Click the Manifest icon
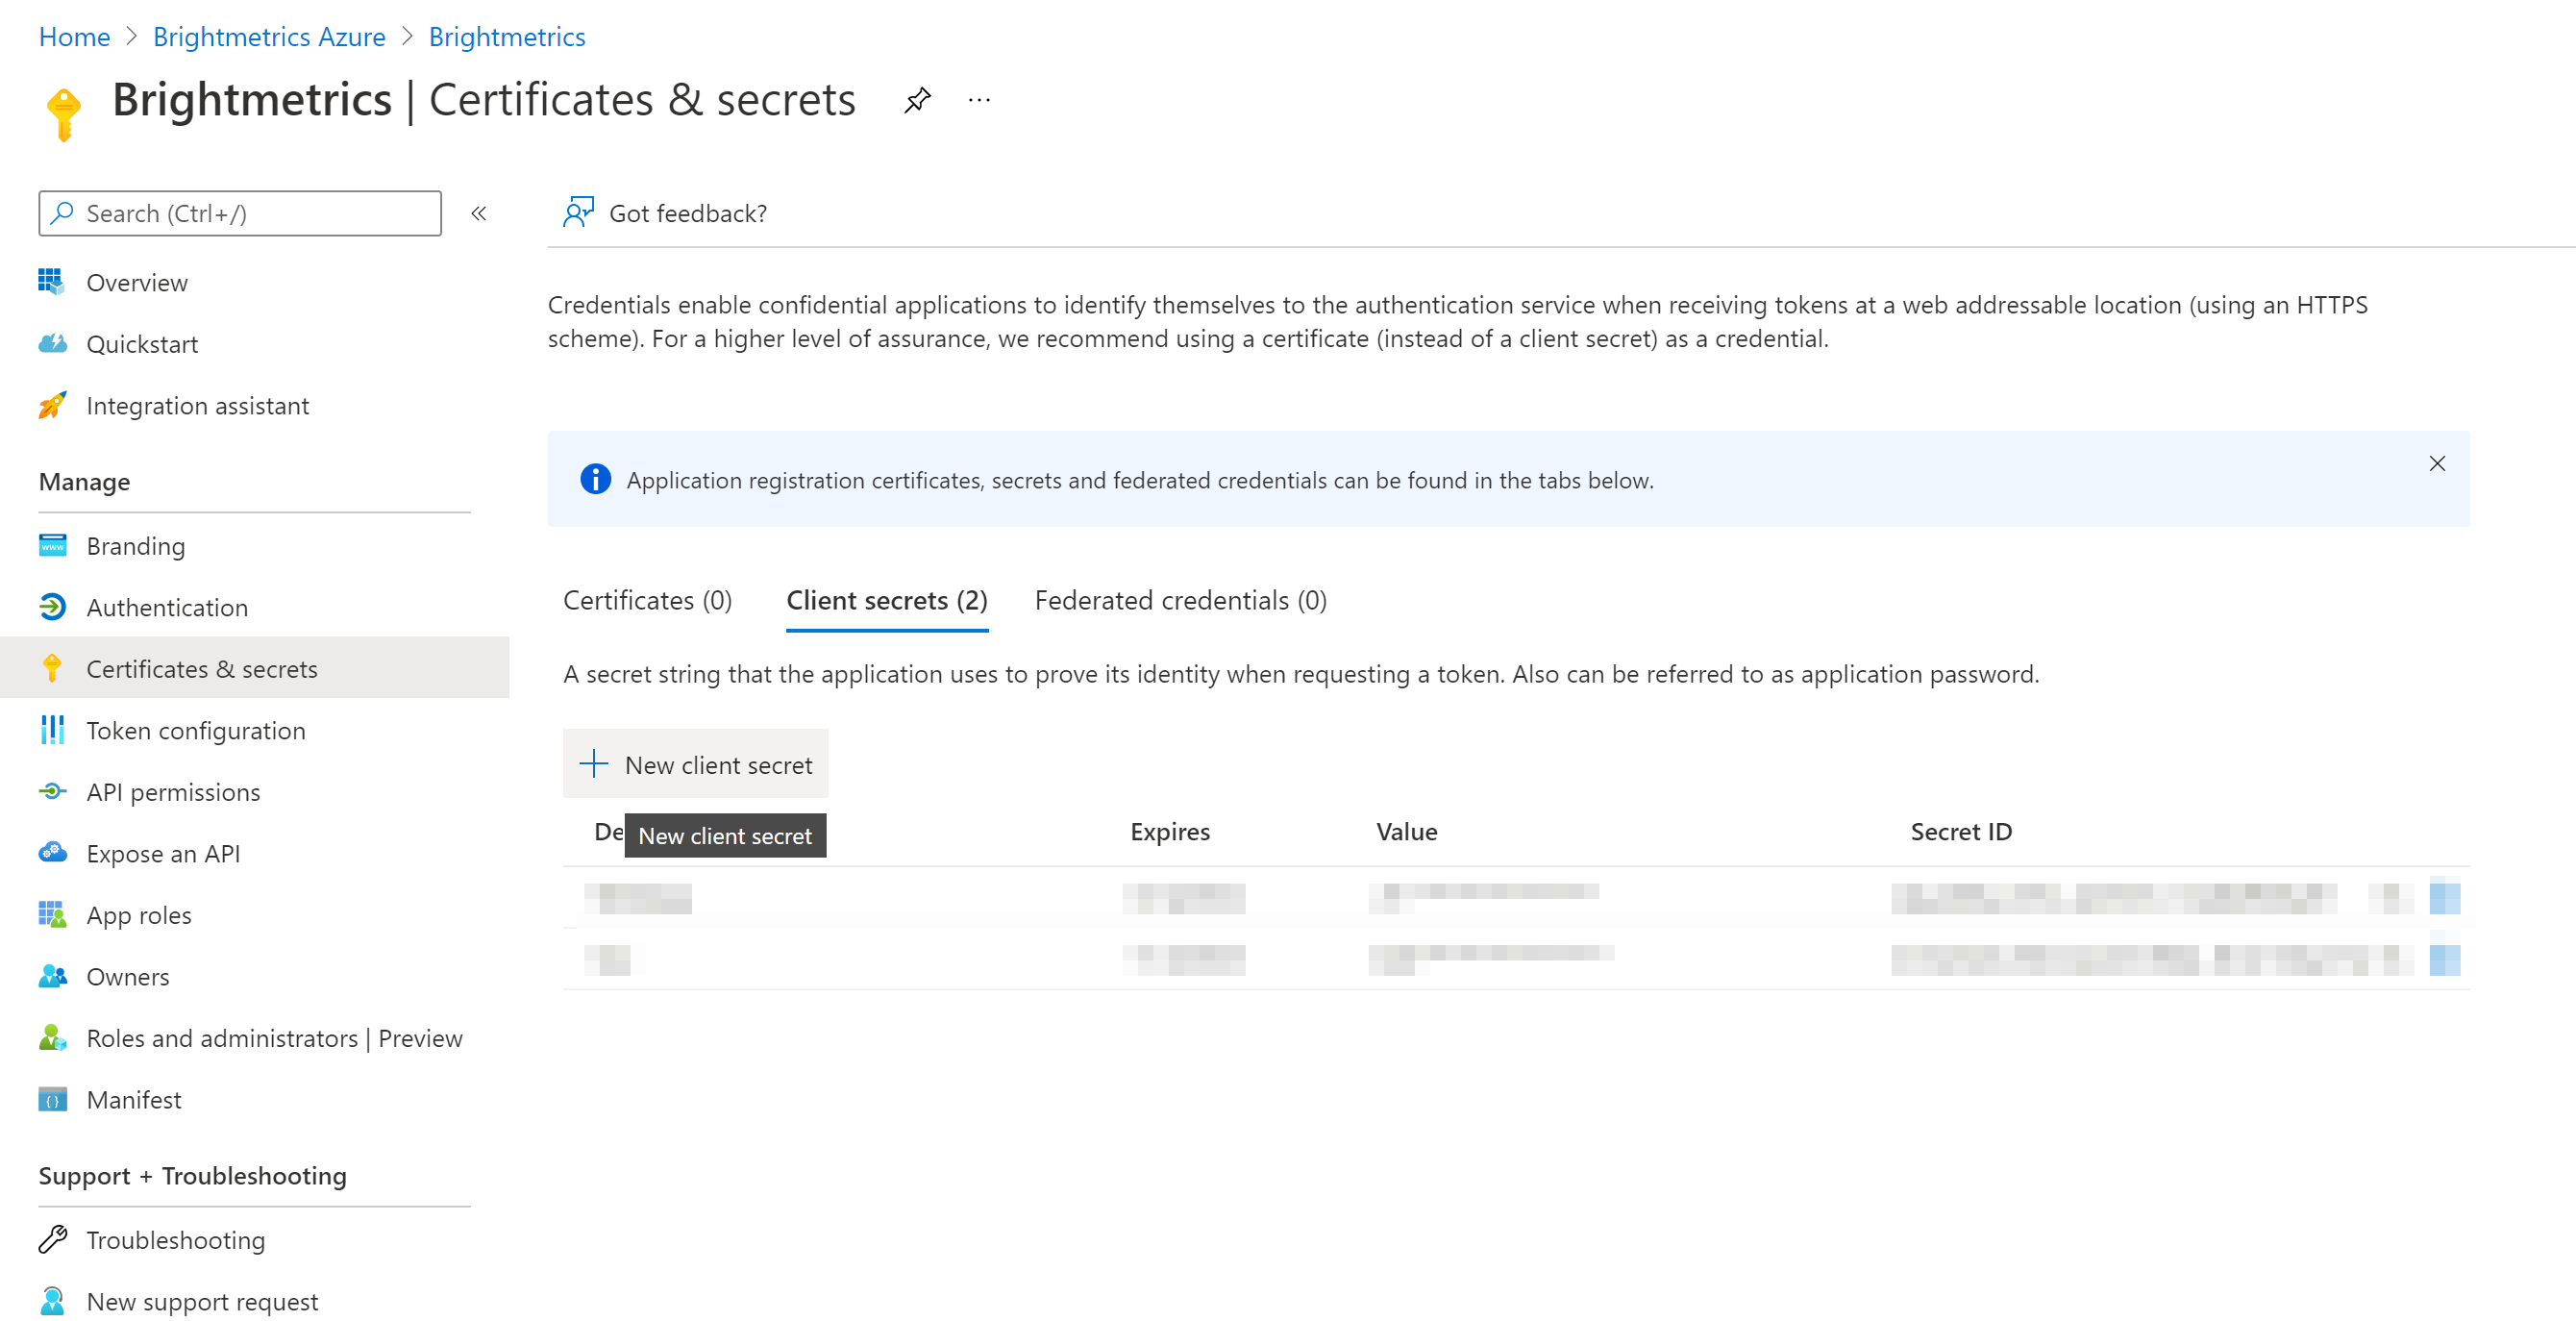The image size is (2576, 1321). [x=52, y=1100]
